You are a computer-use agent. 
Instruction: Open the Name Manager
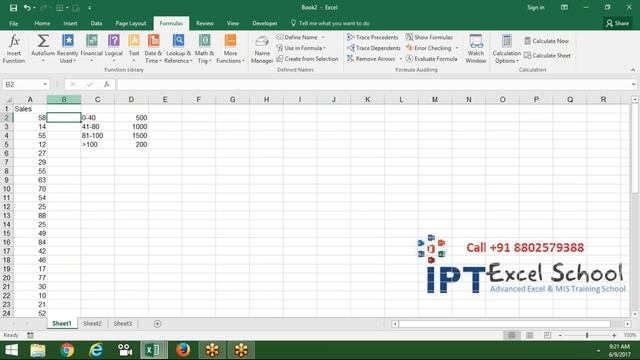click(262, 49)
